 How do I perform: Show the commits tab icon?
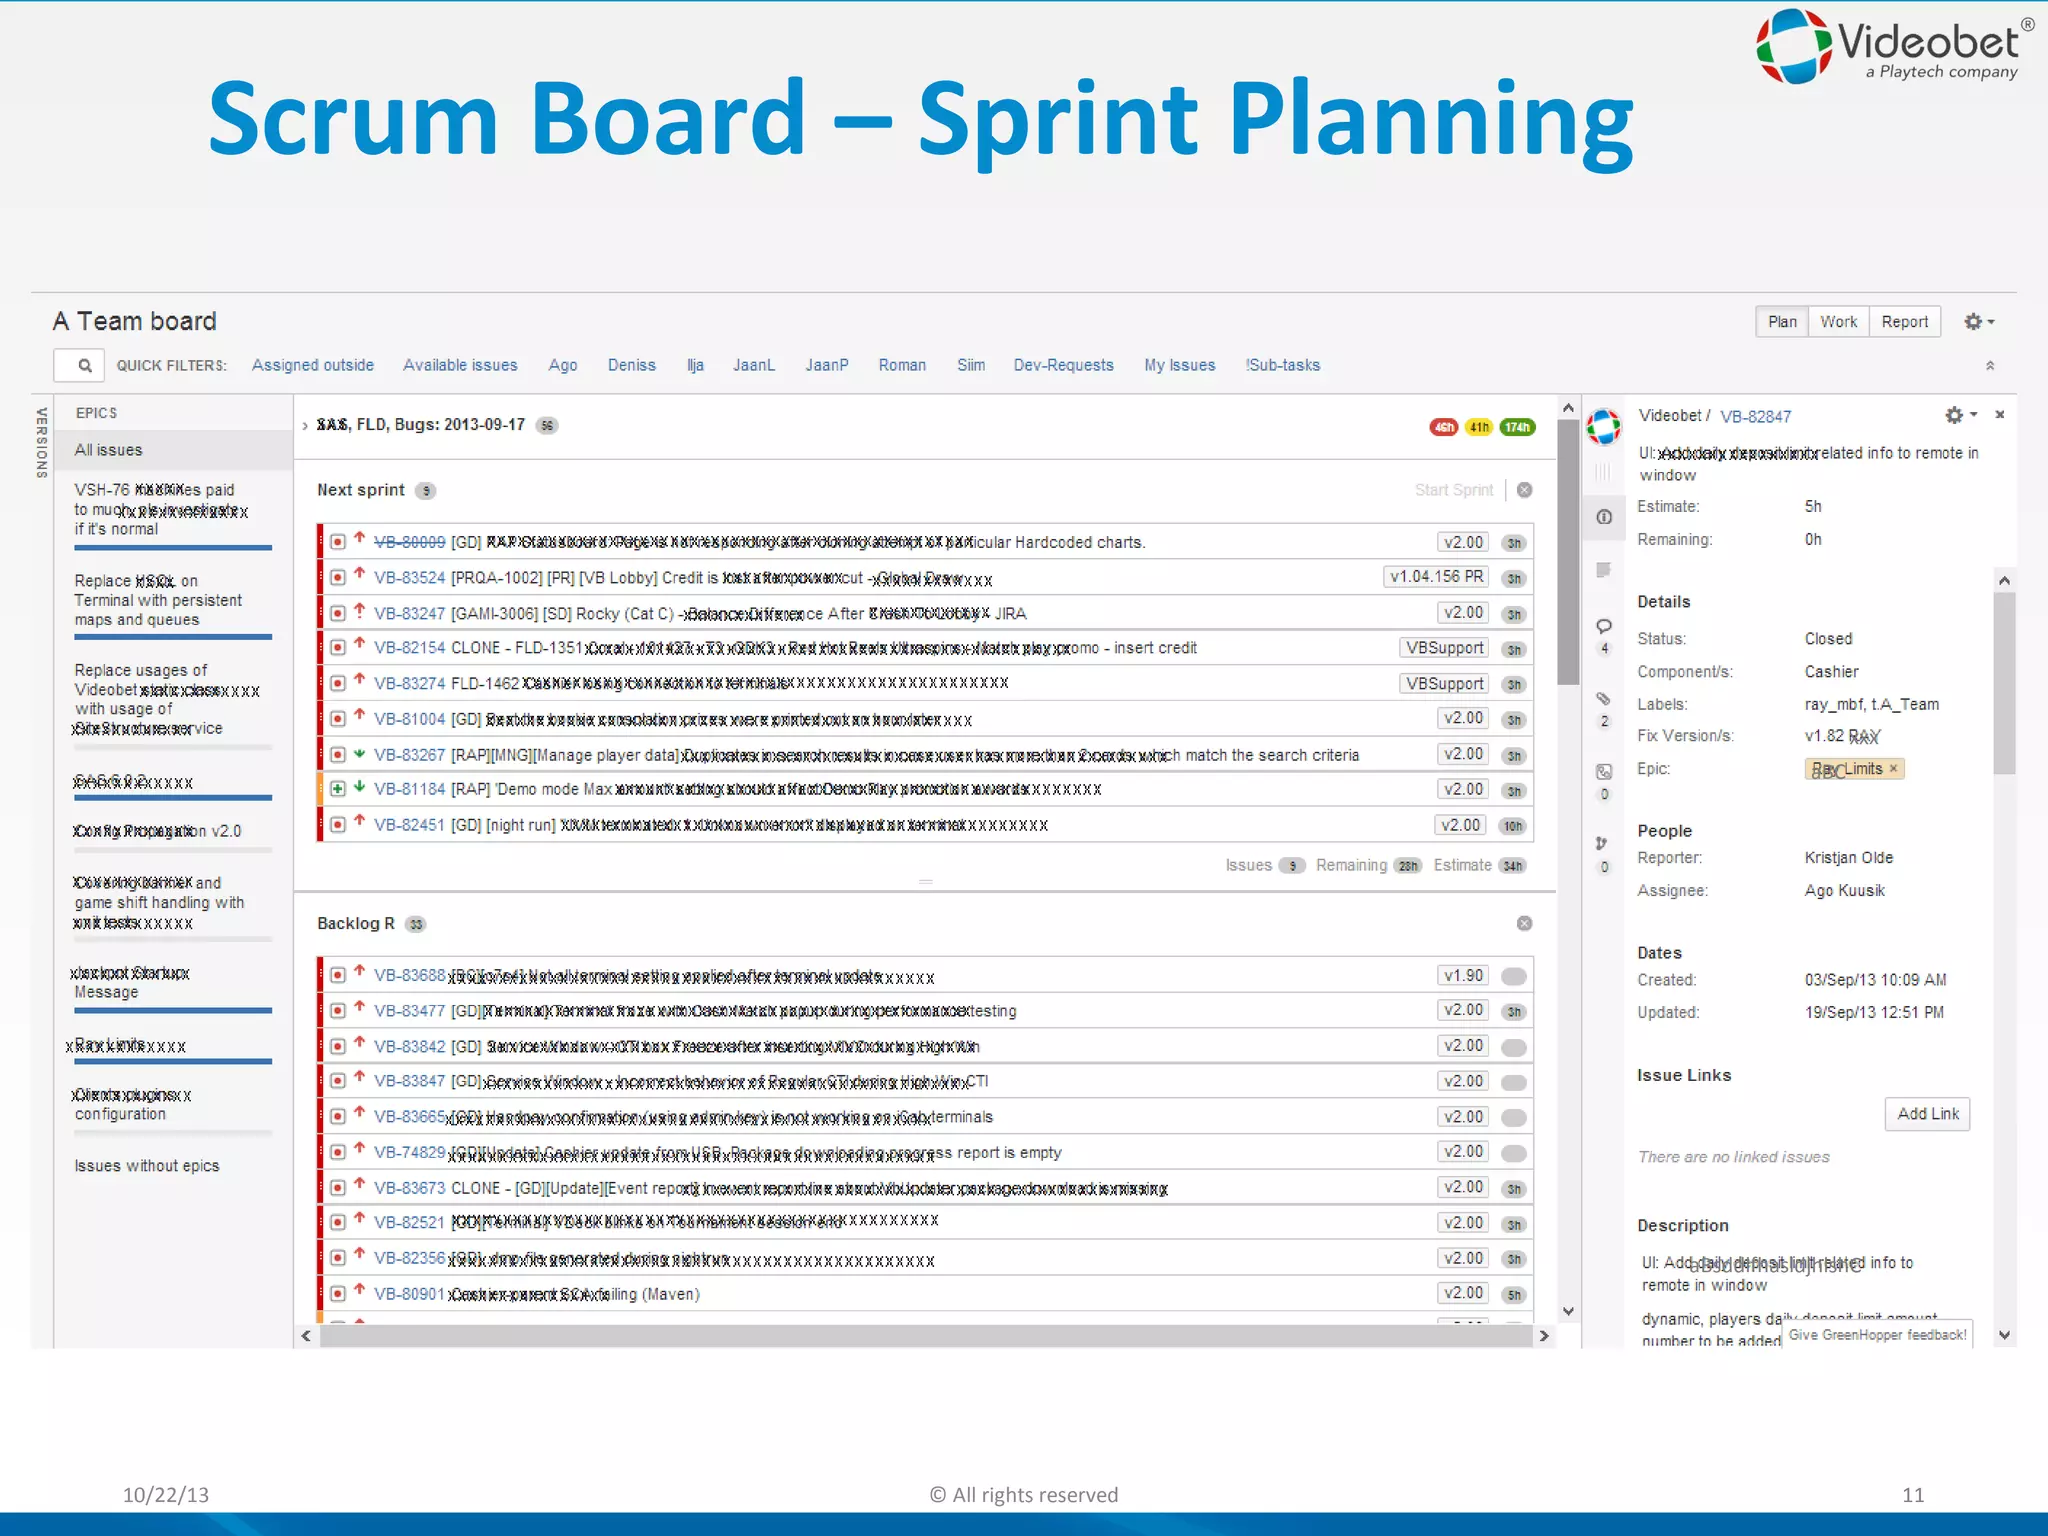pyautogui.click(x=1602, y=843)
